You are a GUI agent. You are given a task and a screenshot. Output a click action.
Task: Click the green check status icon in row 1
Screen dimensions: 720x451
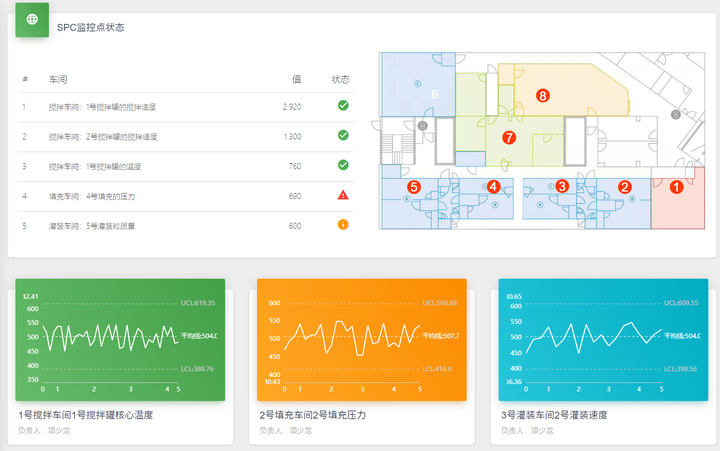click(343, 106)
